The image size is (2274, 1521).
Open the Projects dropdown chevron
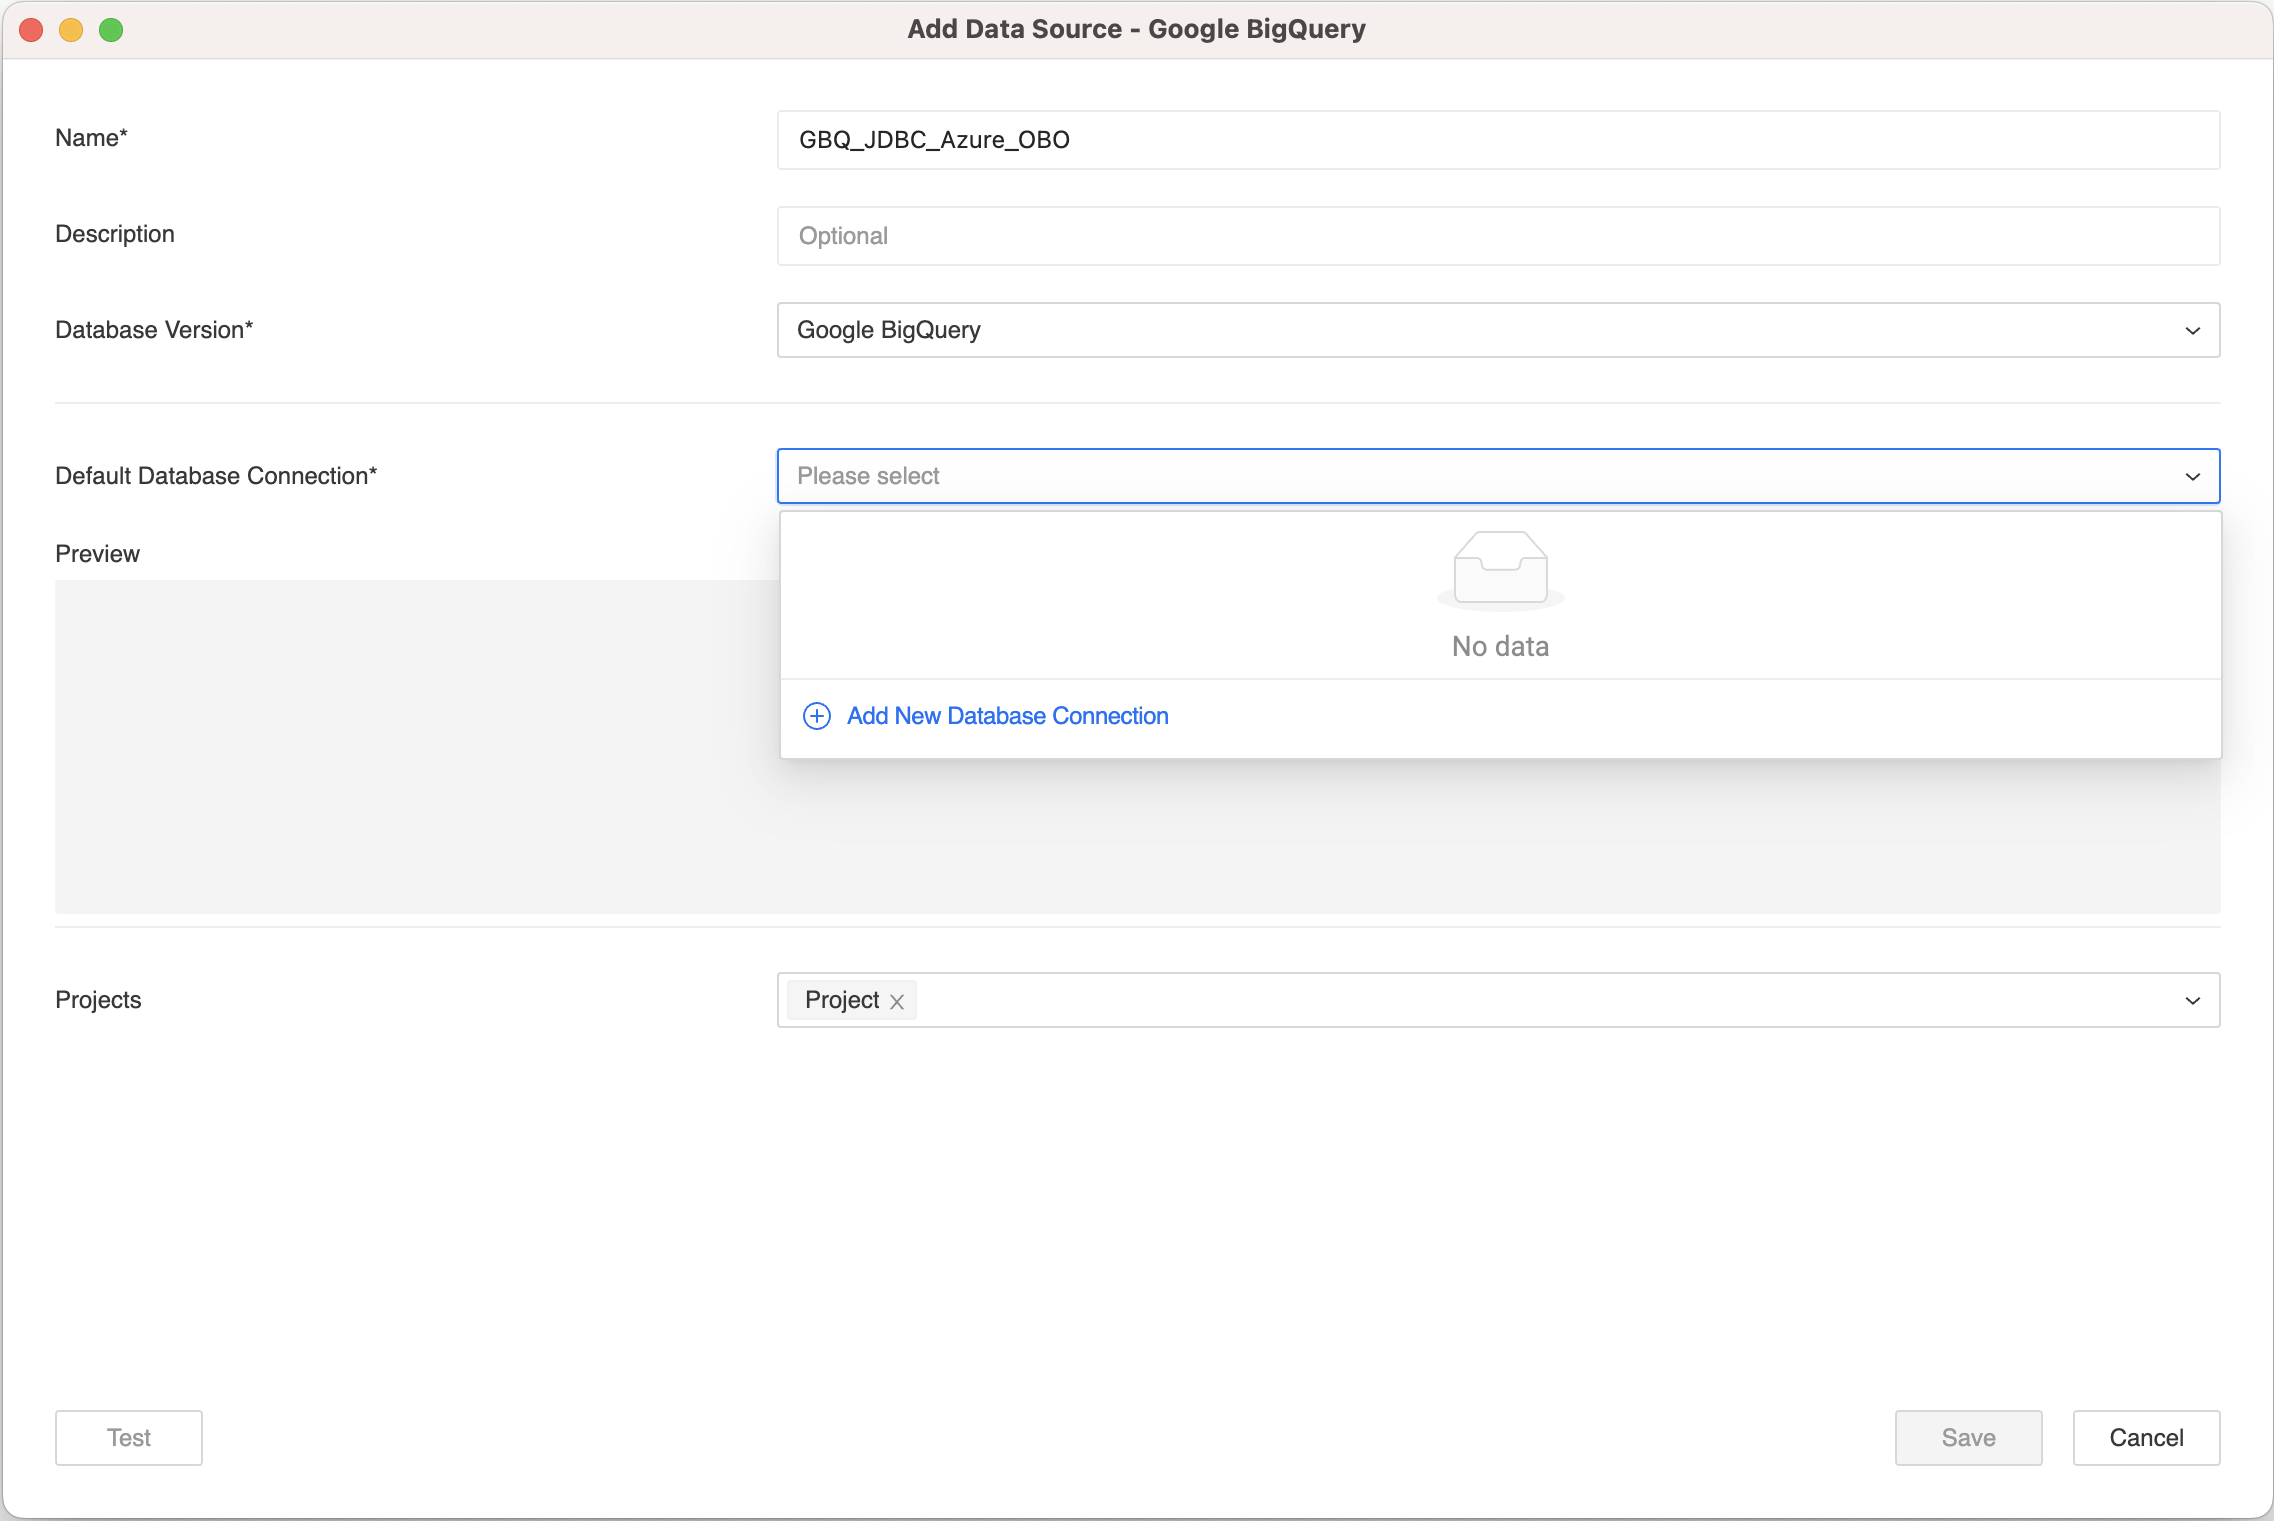point(2192,1001)
